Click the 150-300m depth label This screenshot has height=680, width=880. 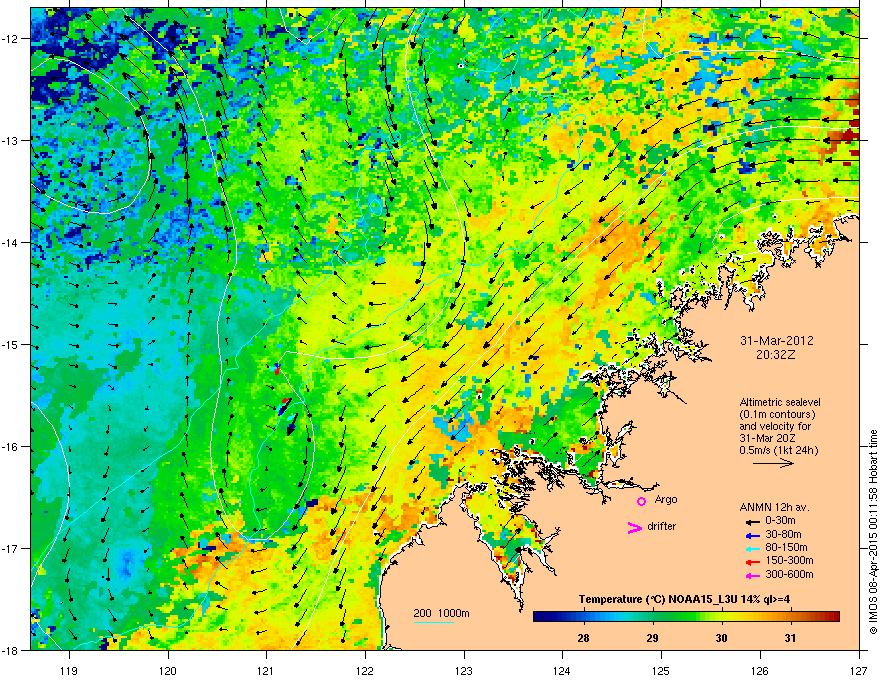pos(789,560)
